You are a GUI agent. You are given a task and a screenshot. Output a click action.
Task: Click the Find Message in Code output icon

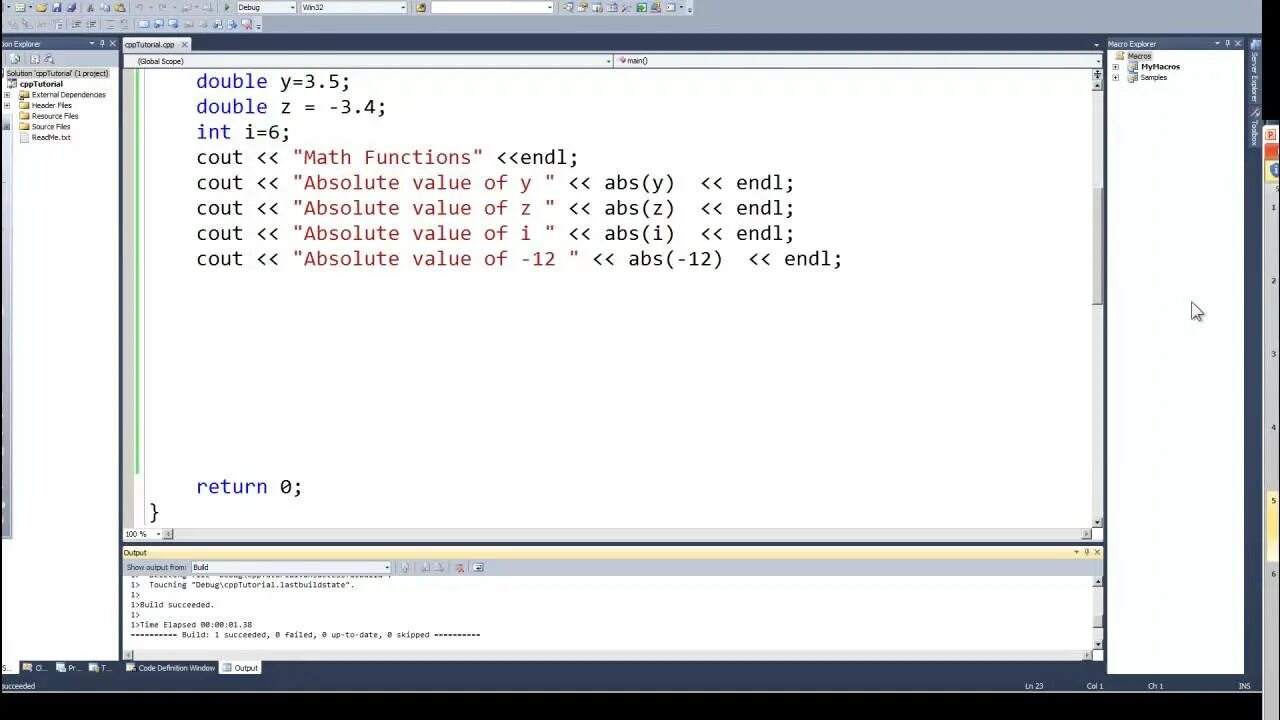click(x=405, y=567)
